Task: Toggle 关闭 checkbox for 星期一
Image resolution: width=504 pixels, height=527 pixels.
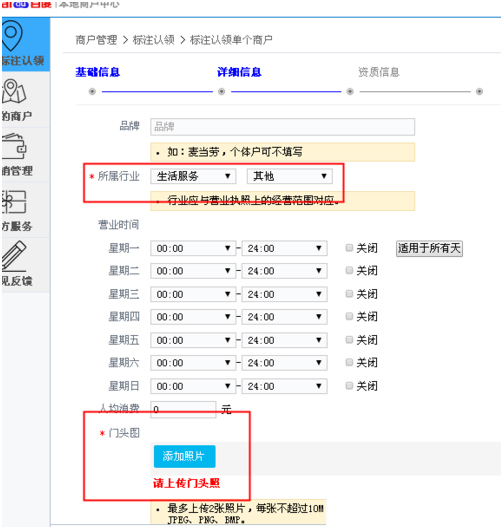Action: (x=349, y=248)
